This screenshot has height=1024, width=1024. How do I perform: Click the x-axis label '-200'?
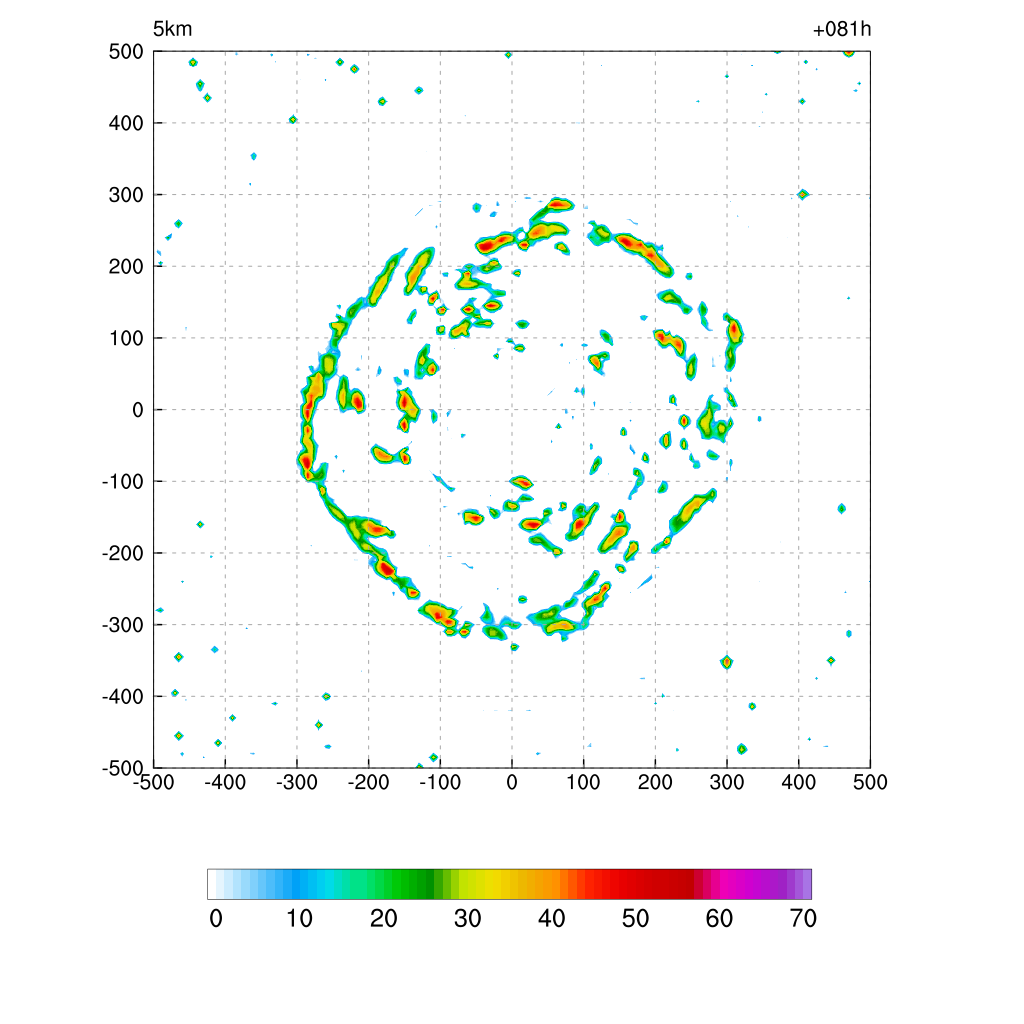[x=368, y=782]
